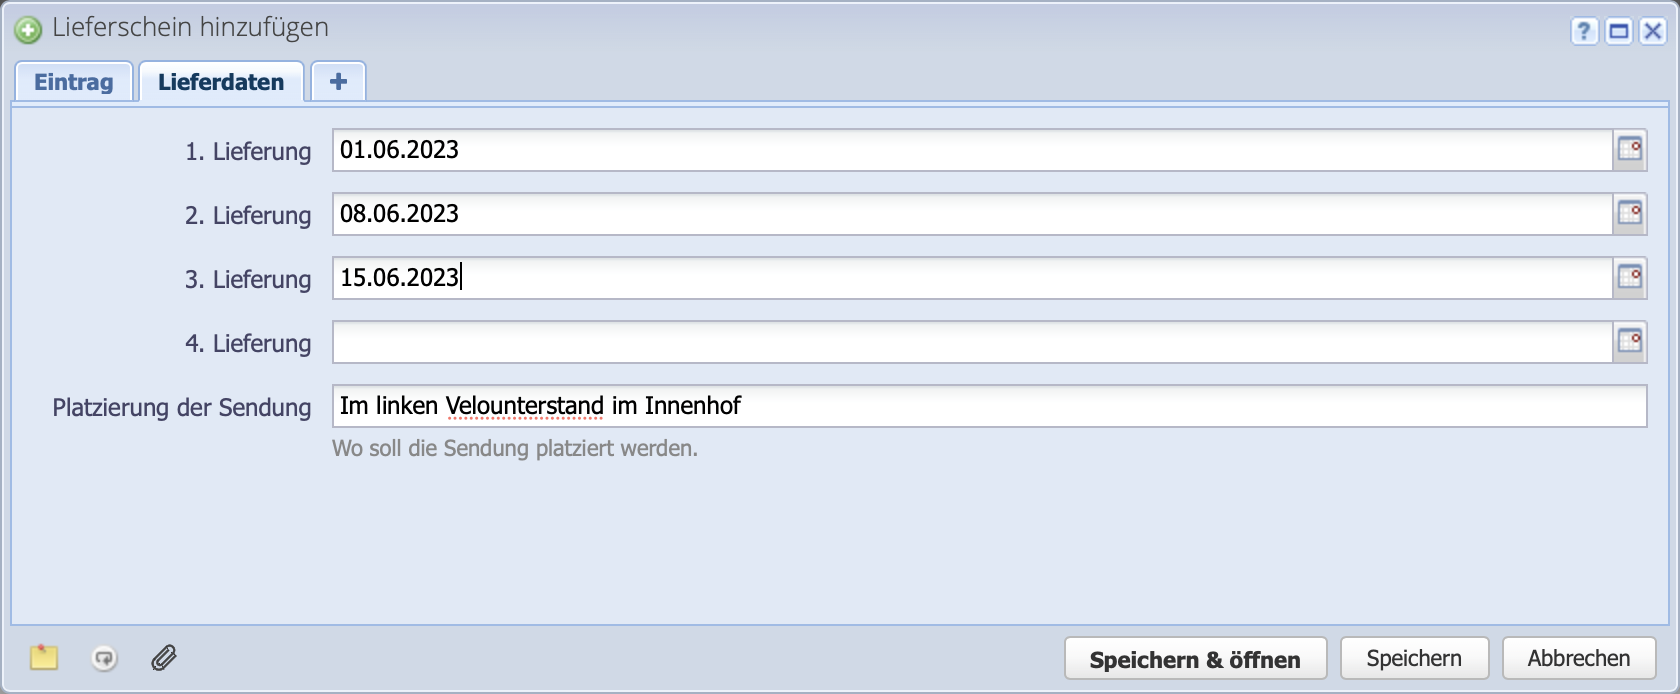Switch to the Eintrag tab

74,82
